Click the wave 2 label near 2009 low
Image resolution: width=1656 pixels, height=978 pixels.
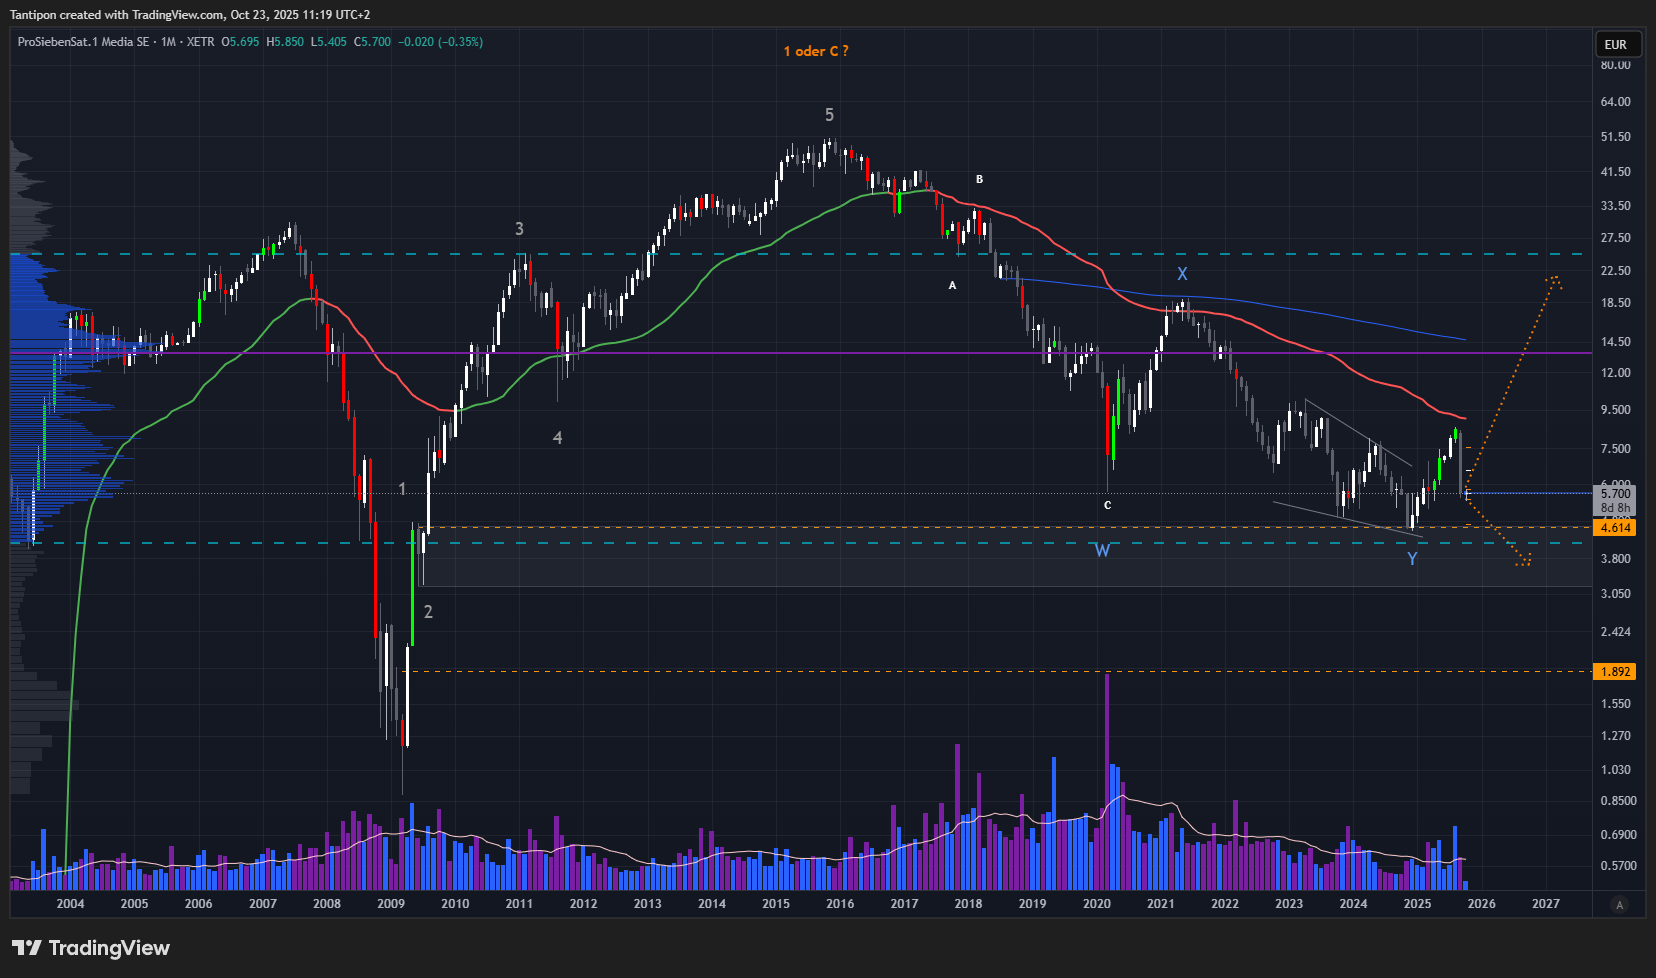click(x=428, y=612)
